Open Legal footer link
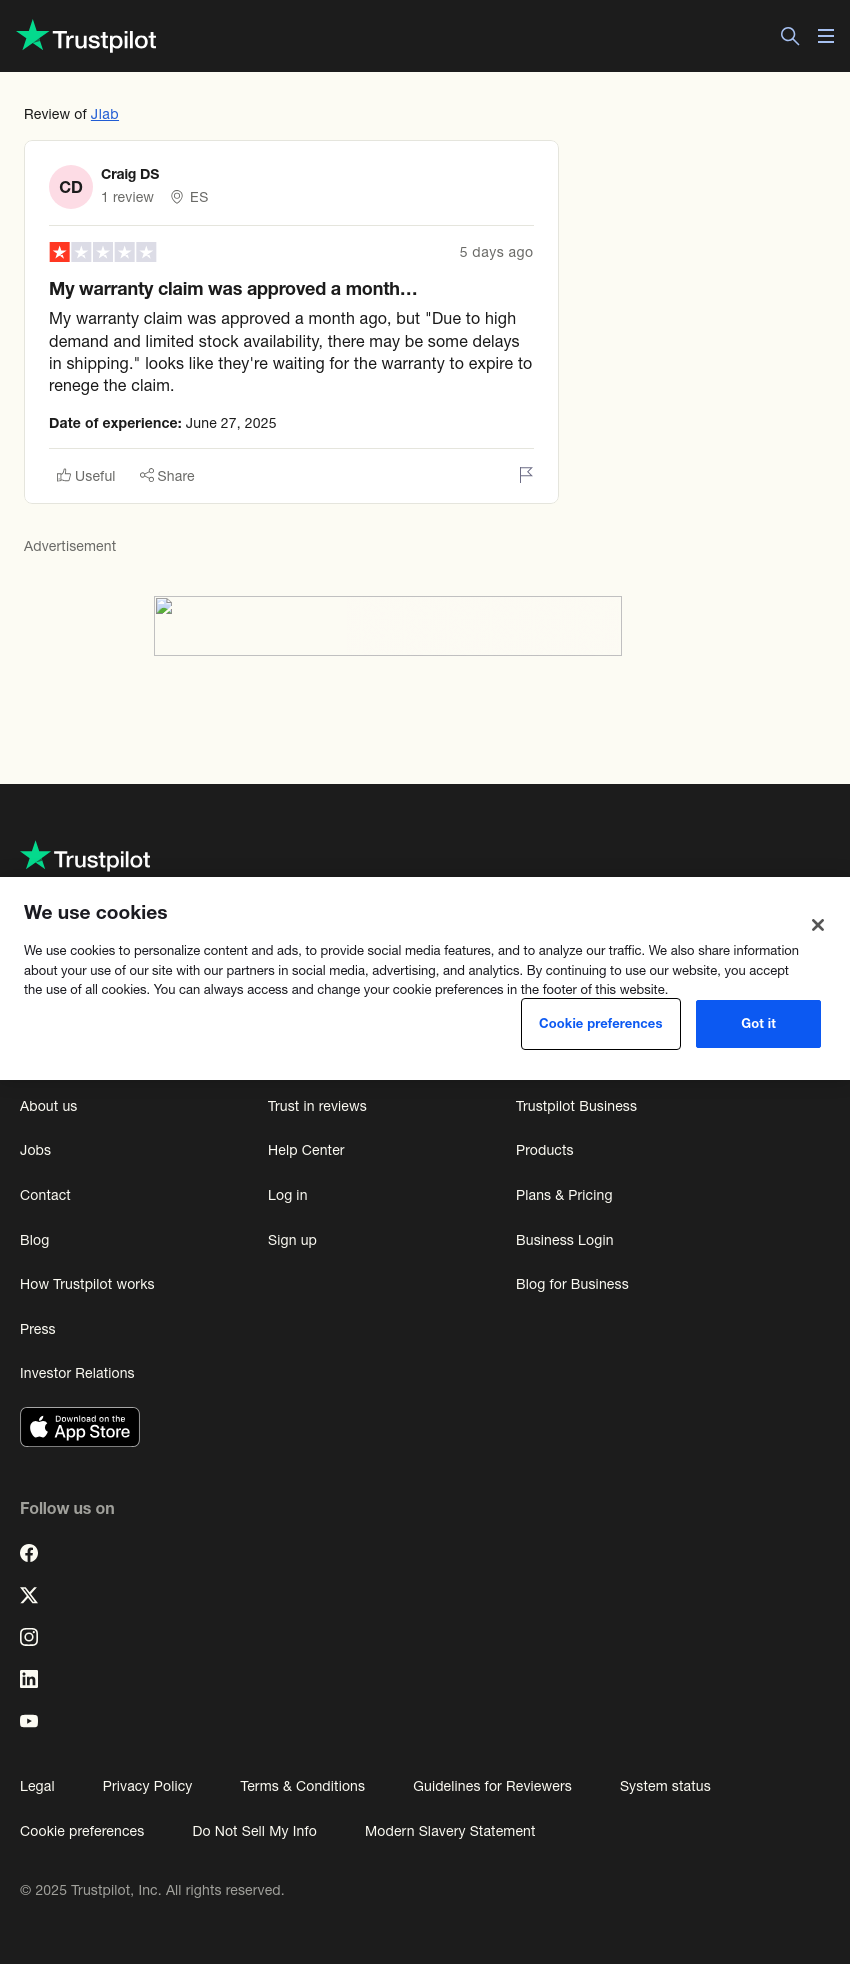850x1964 pixels. coord(38,1786)
